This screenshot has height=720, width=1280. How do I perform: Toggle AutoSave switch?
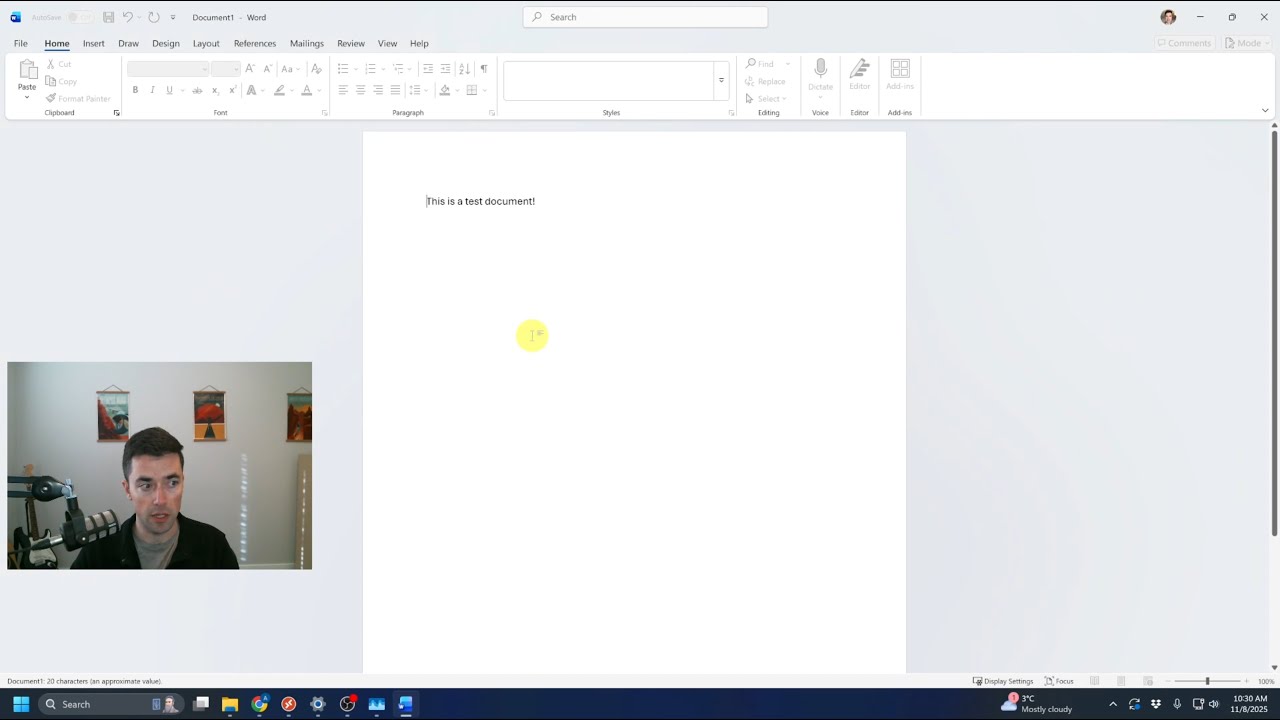tap(79, 17)
